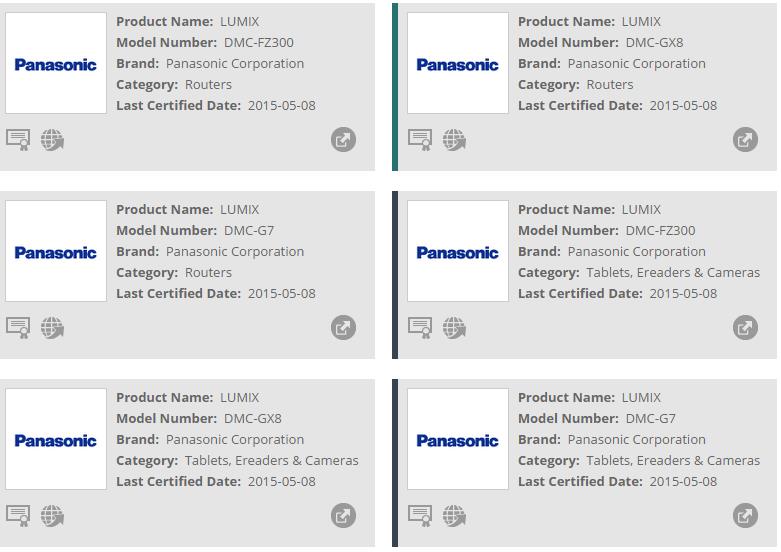Viewport: 781px width, 552px height.
Task: Open external link on DMC-G7 Routers card
Action: pos(343,328)
